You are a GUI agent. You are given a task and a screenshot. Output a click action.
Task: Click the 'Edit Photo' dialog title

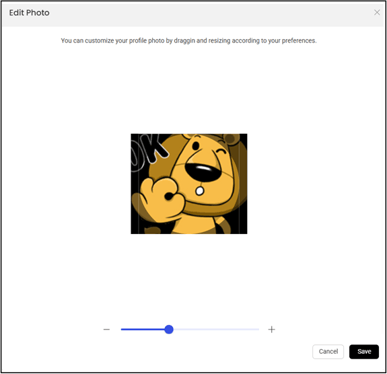[29, 13]
